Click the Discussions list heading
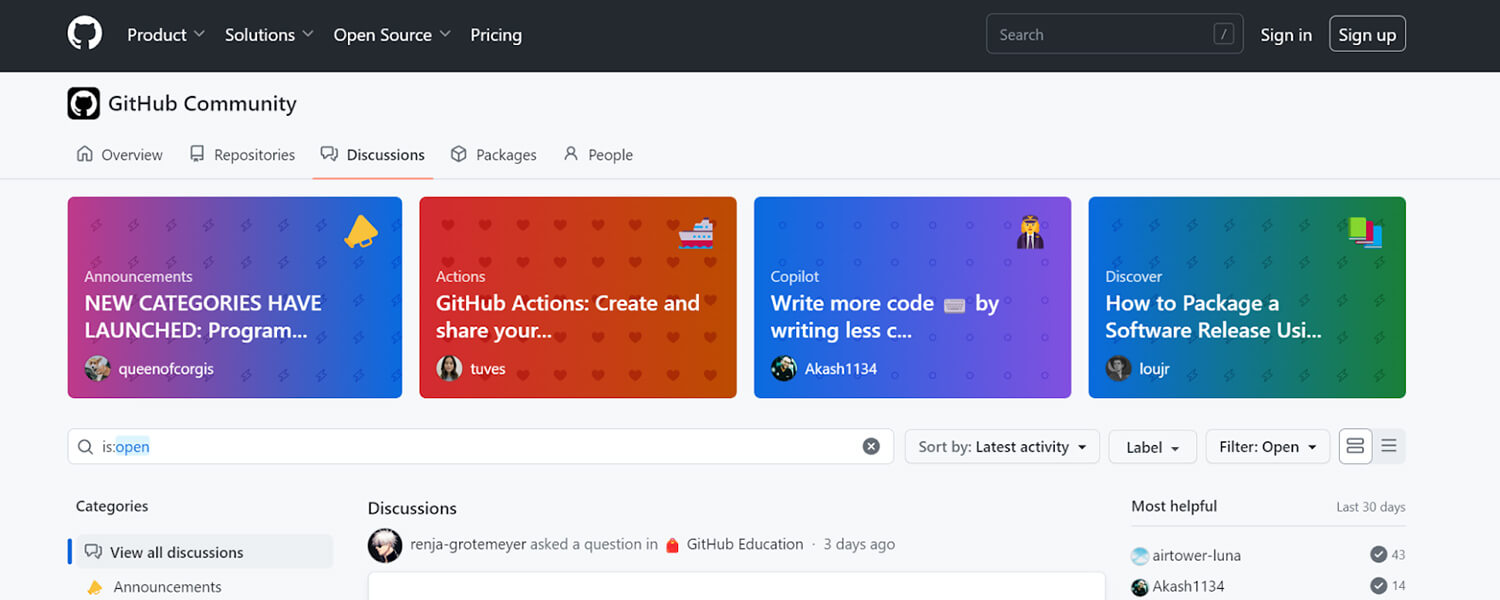Viewport: 1500px width, 600px height. [x=412, y=508]
